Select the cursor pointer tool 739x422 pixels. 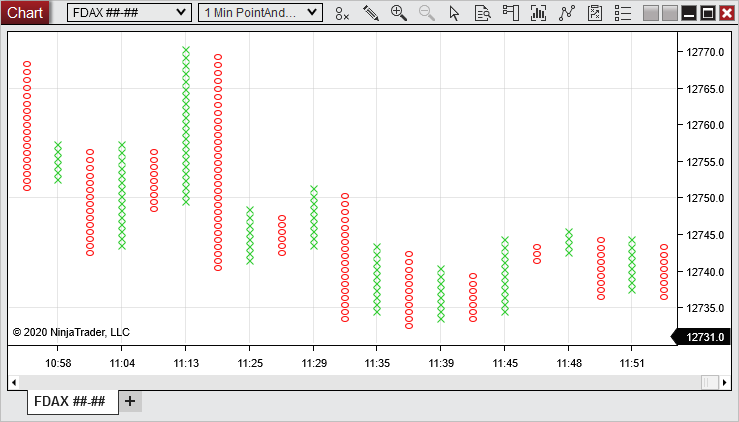[455, 13]
